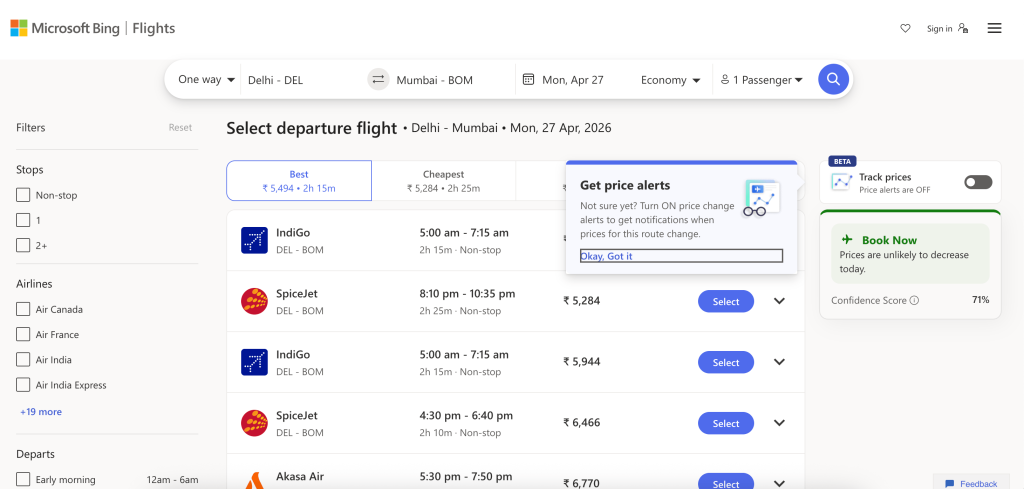Expand details for SpiceJet ₹ 6,466 flight
Screen dimensions: 1024x489
click(779, 422)
